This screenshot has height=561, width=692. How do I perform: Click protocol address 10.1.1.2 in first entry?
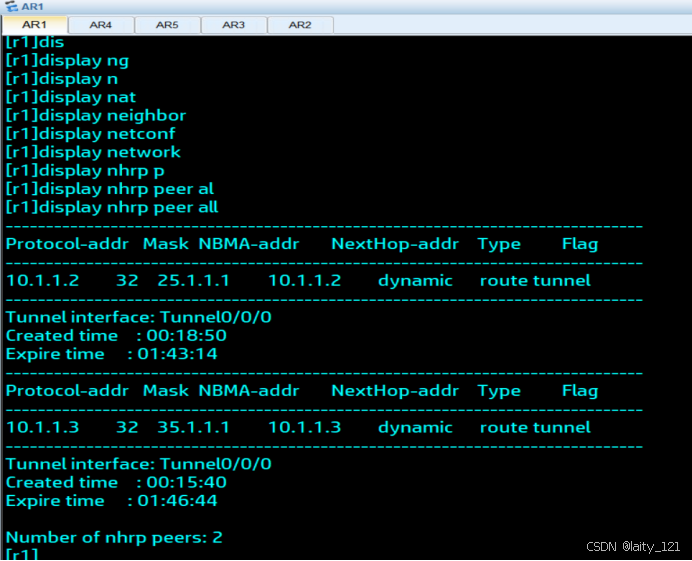coord(43,281)
